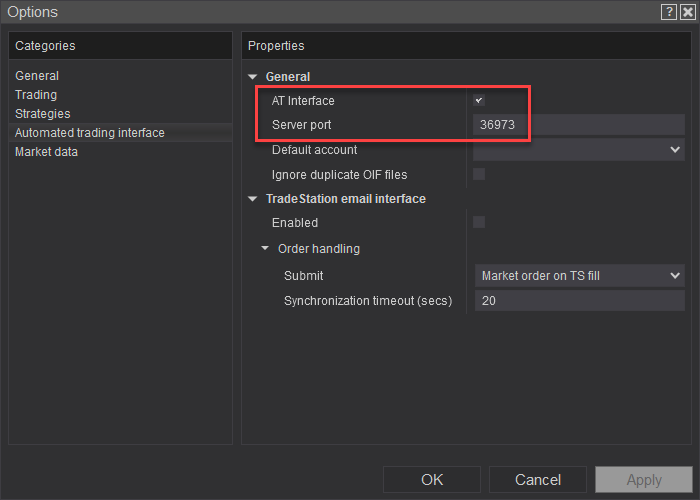The image size is (700, 500).
Task: Switch to Market data category
Action: click(46, 152)
